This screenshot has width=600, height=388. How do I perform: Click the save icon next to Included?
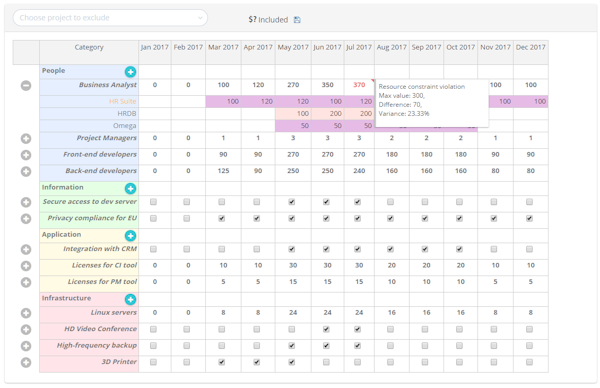coord(297,20)
